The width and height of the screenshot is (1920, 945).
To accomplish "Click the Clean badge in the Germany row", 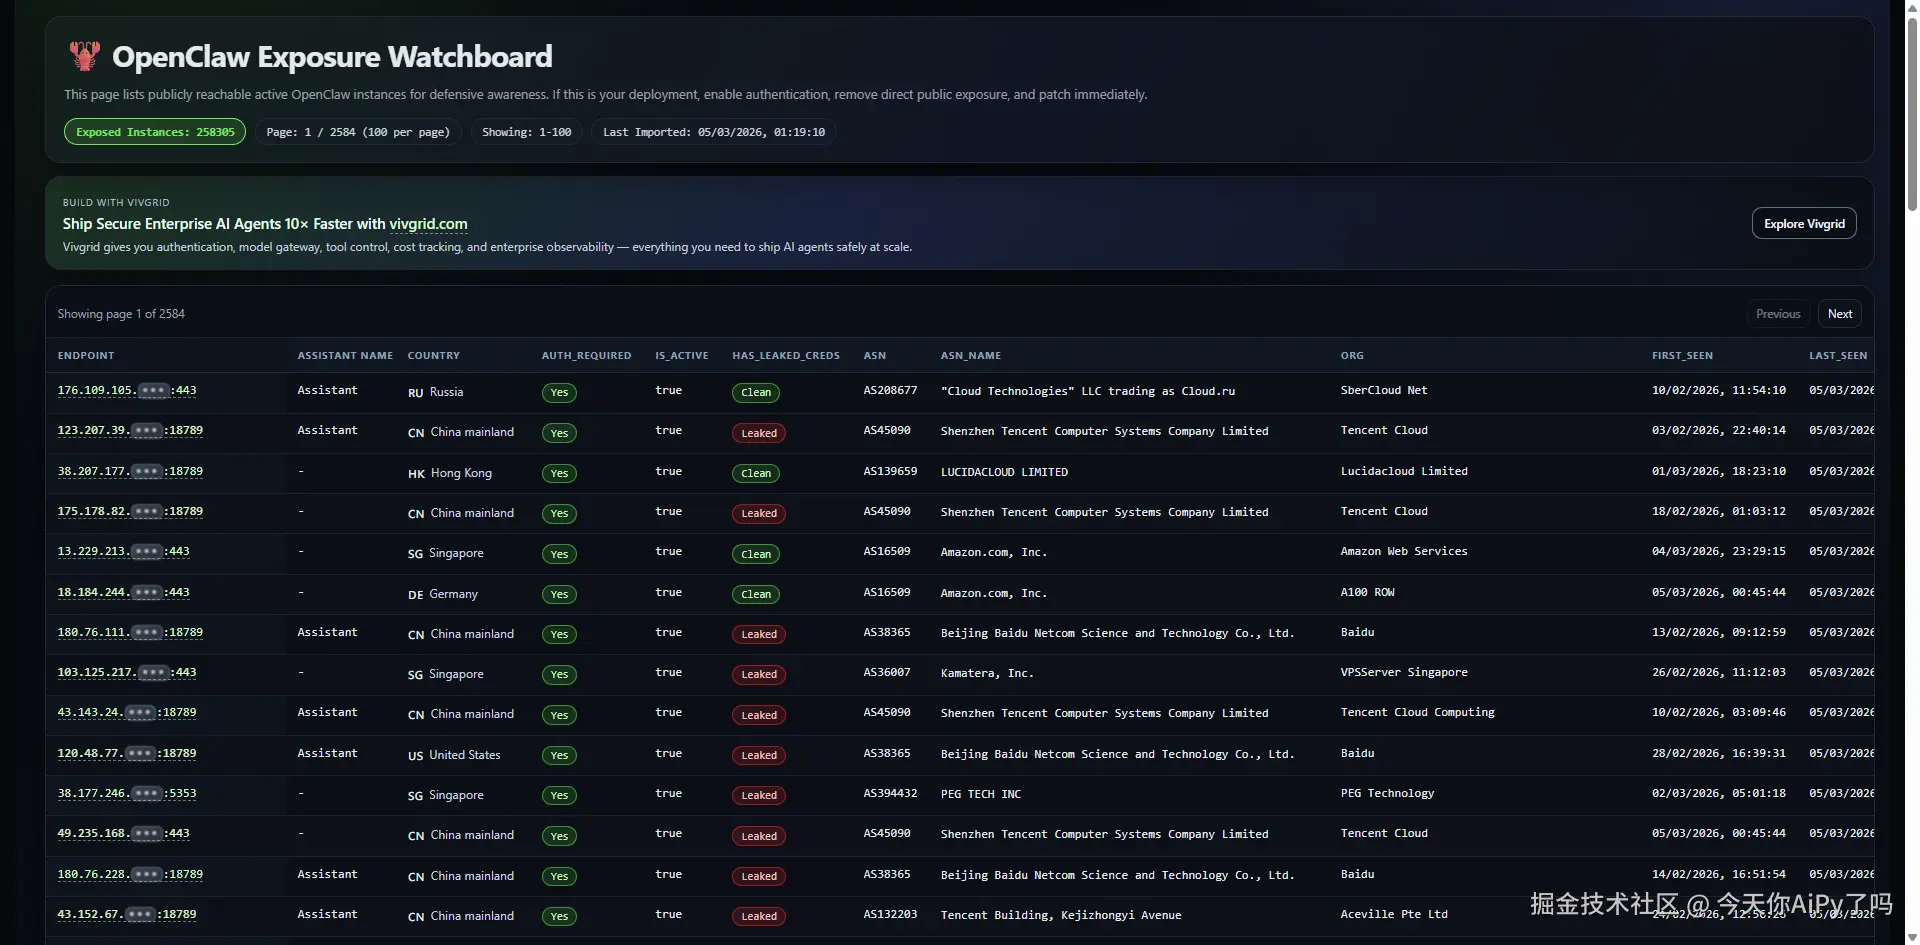I will pos(756,595).
